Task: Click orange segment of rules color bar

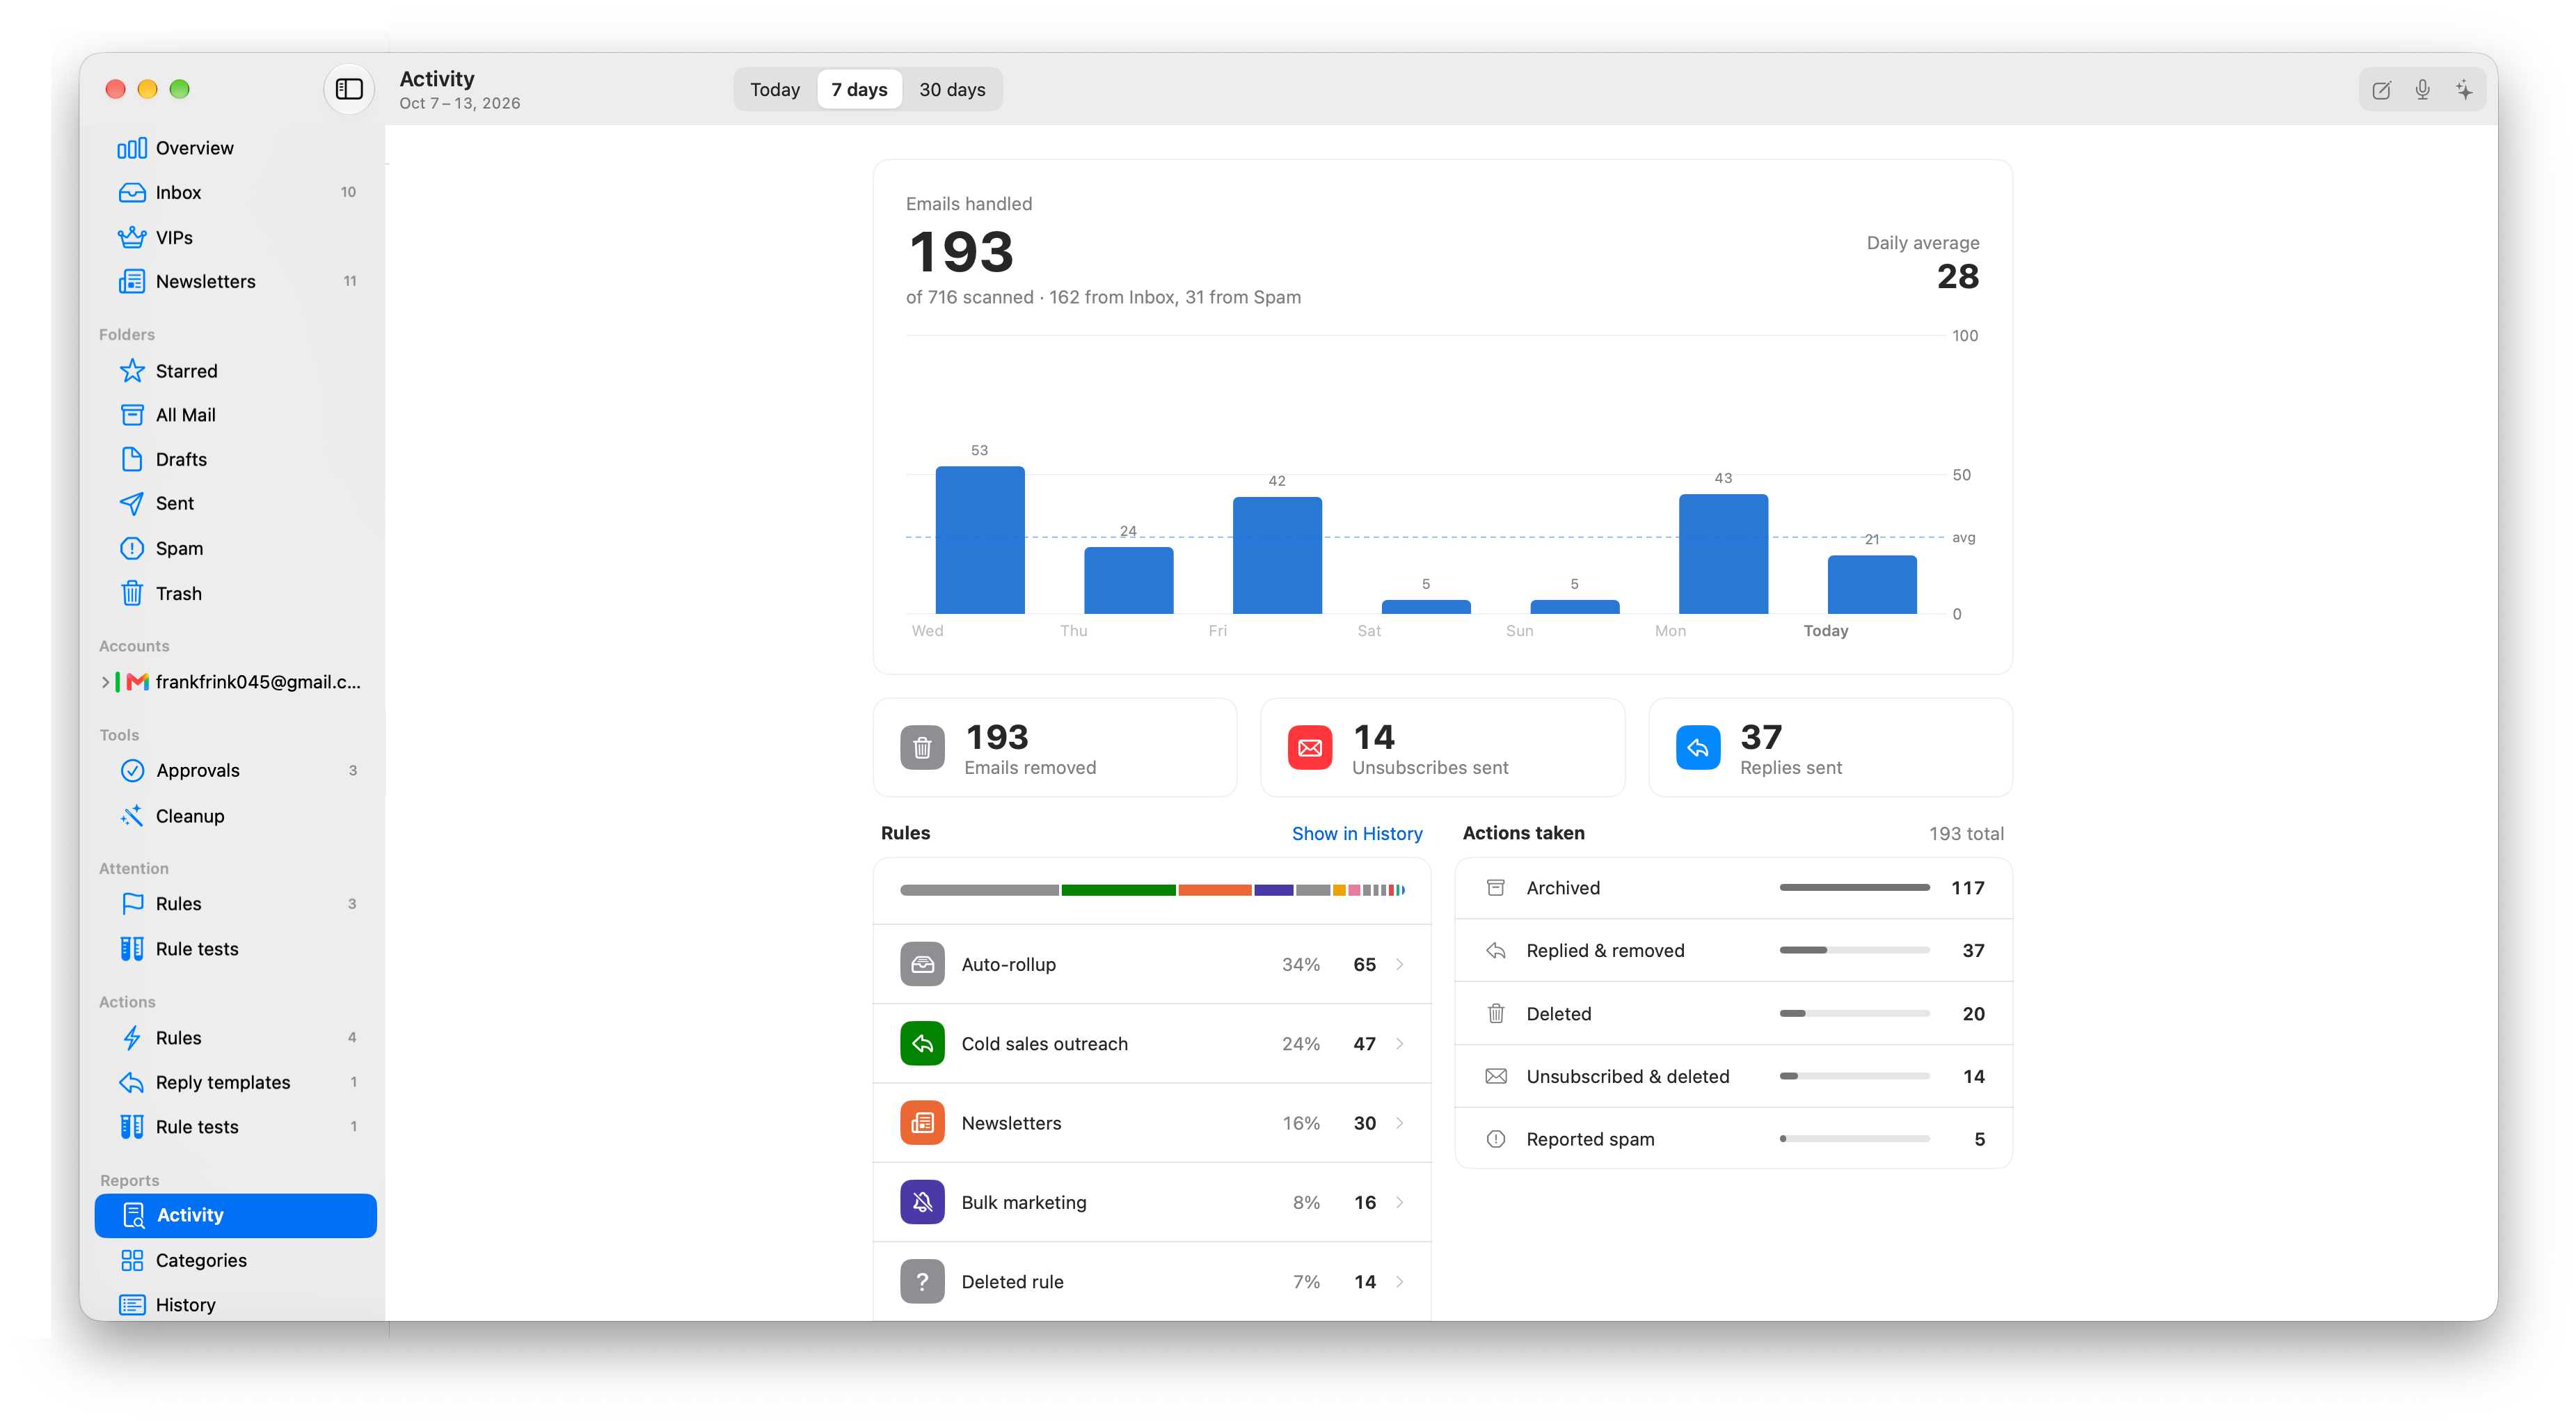Action: (x=1214, y=890)
